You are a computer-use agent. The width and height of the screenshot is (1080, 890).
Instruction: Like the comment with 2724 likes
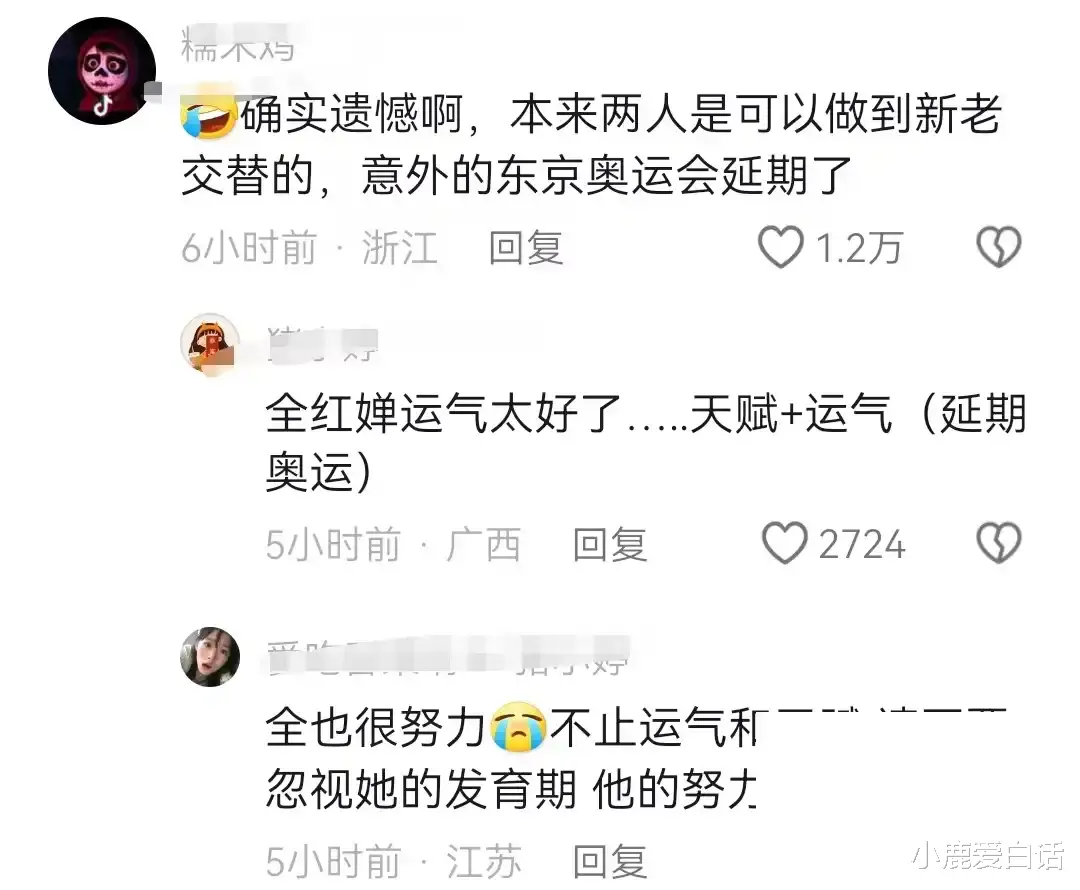784,544
